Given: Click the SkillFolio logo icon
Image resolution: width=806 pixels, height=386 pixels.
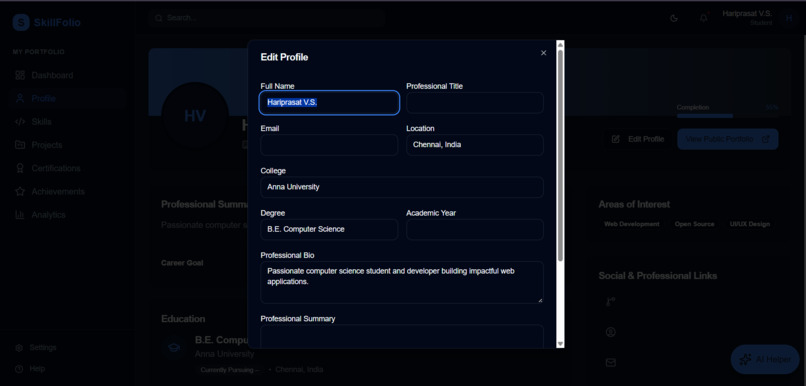Looking at the screenshot, I should coord(21,22).
